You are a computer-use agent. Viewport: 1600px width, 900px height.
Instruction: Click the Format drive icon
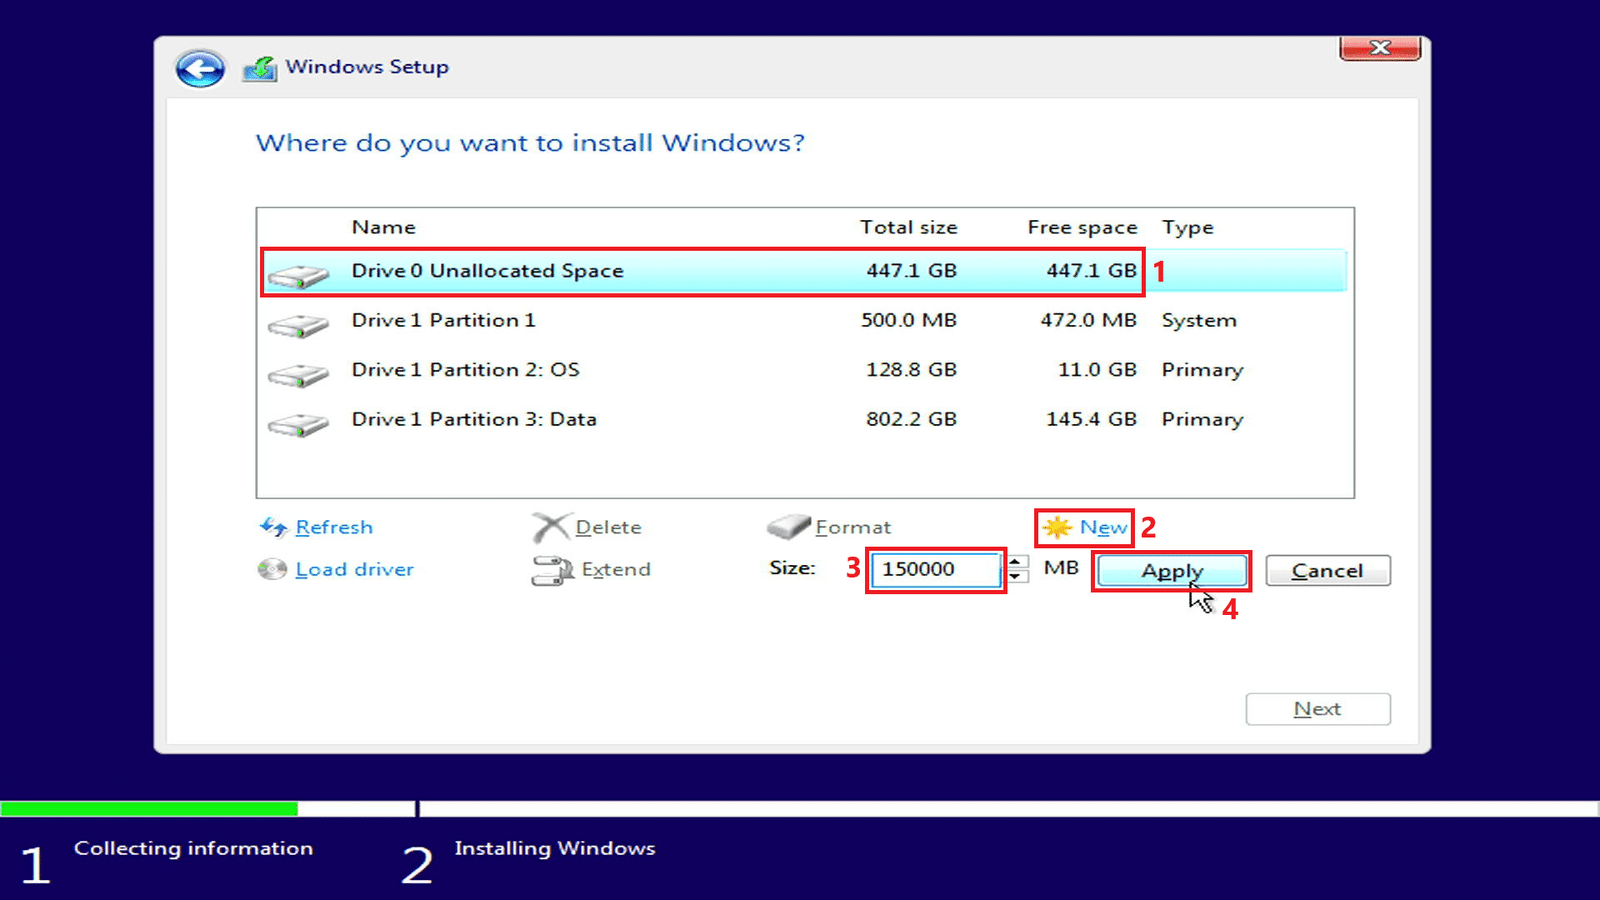tap(788, 526)
